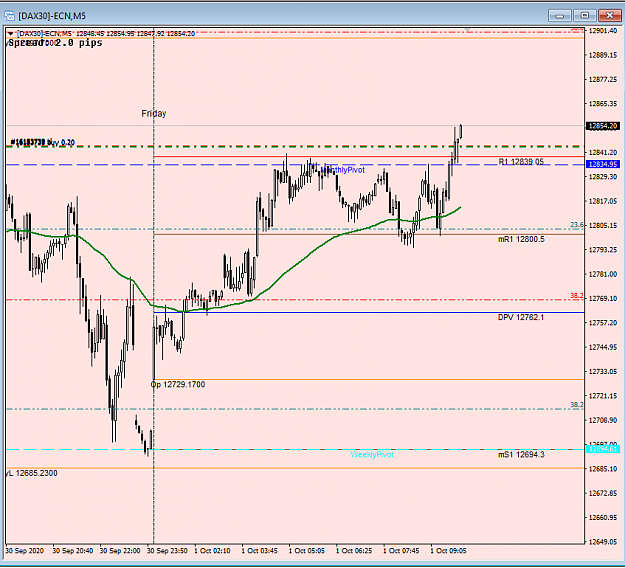Click the chart window icon in title bar

pos(9,16)
